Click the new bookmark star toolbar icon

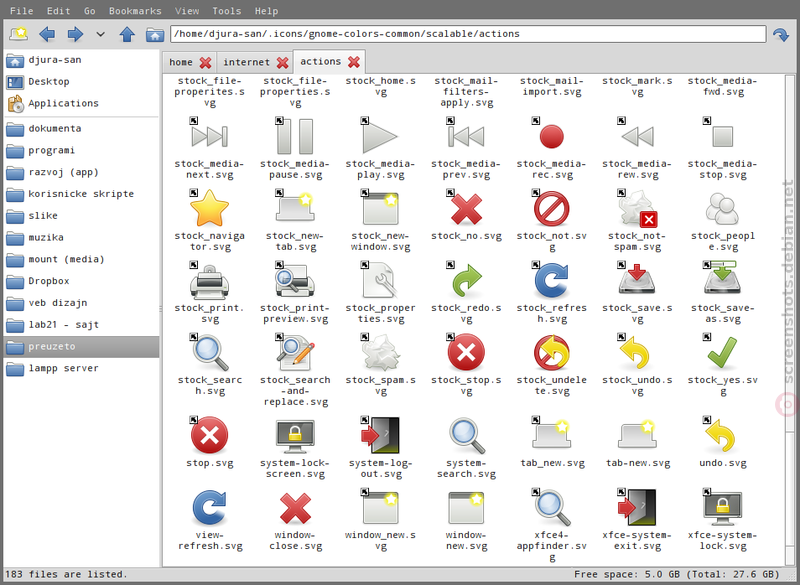coord(19,34)
